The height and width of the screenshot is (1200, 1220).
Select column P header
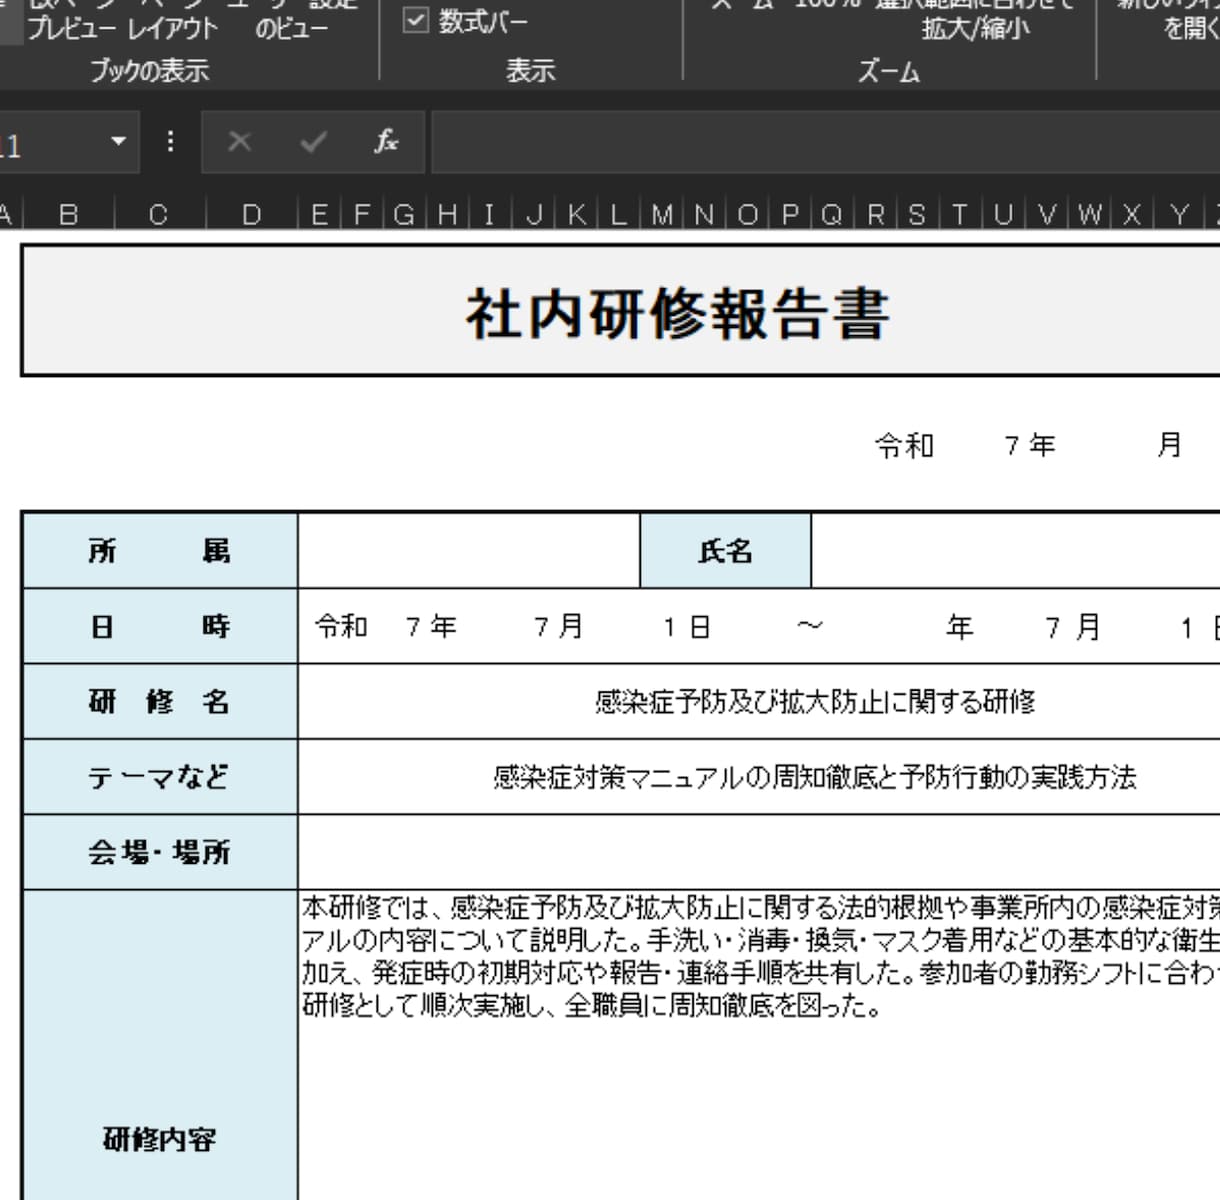tap(790, 214)
